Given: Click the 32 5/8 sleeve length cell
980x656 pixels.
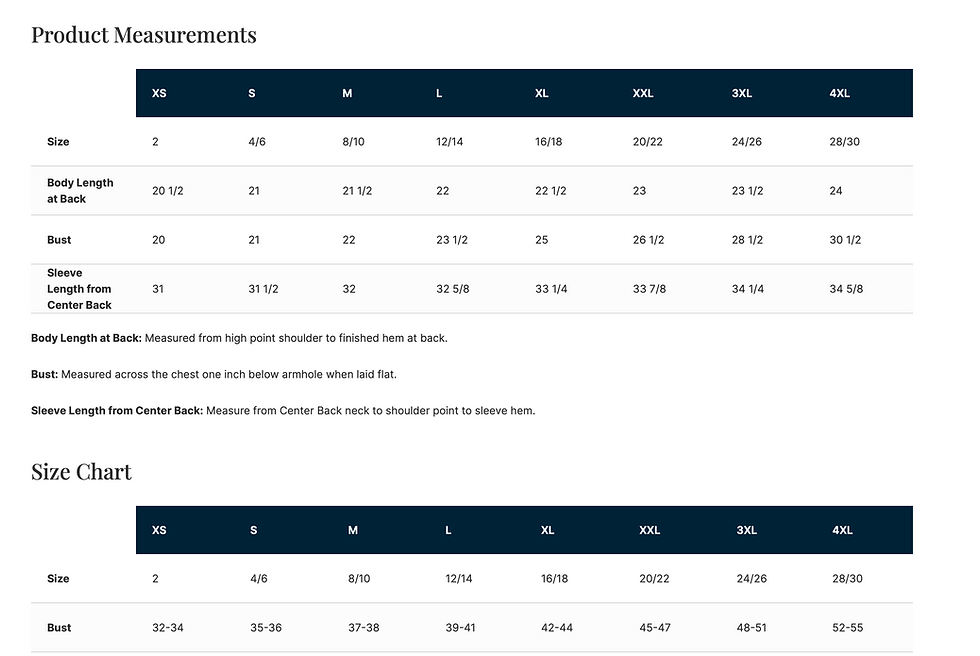Looking at the screenshot, I should (453, 289).
